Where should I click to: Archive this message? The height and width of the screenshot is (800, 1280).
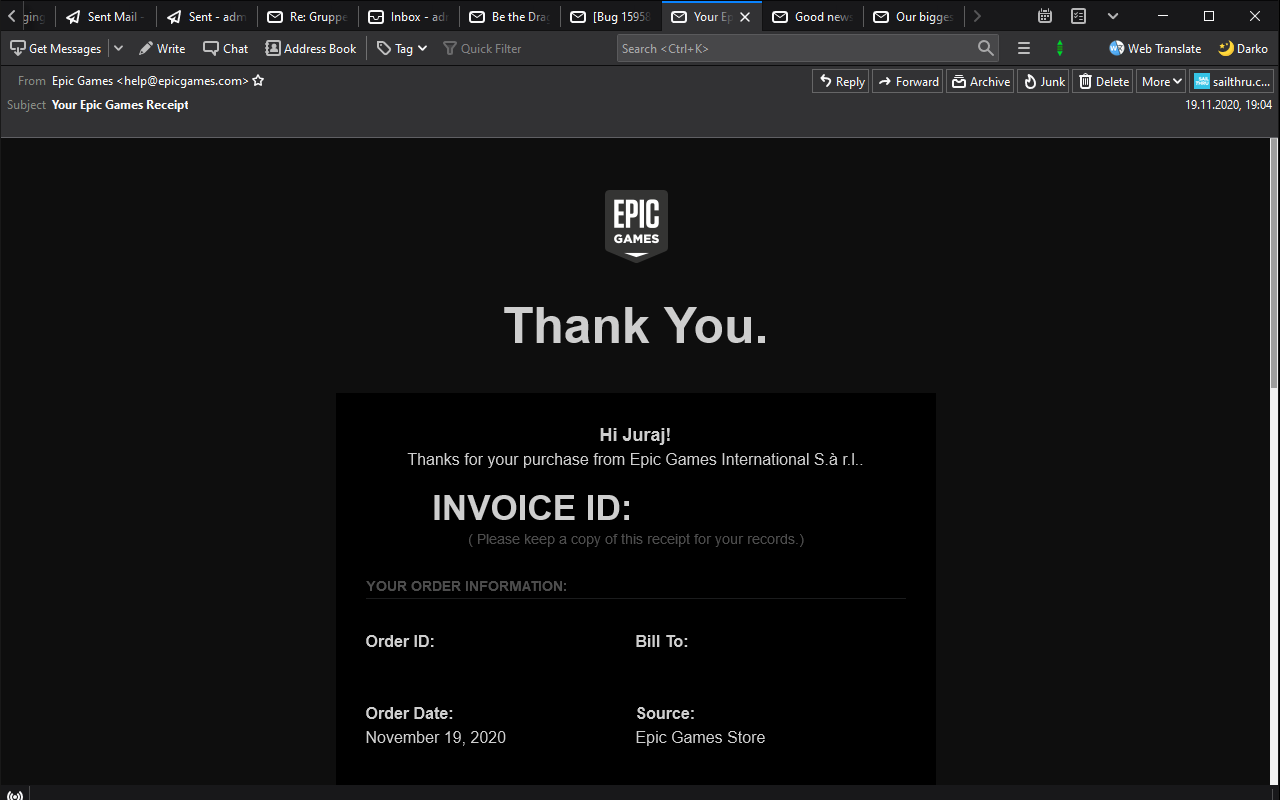point(980,82)
